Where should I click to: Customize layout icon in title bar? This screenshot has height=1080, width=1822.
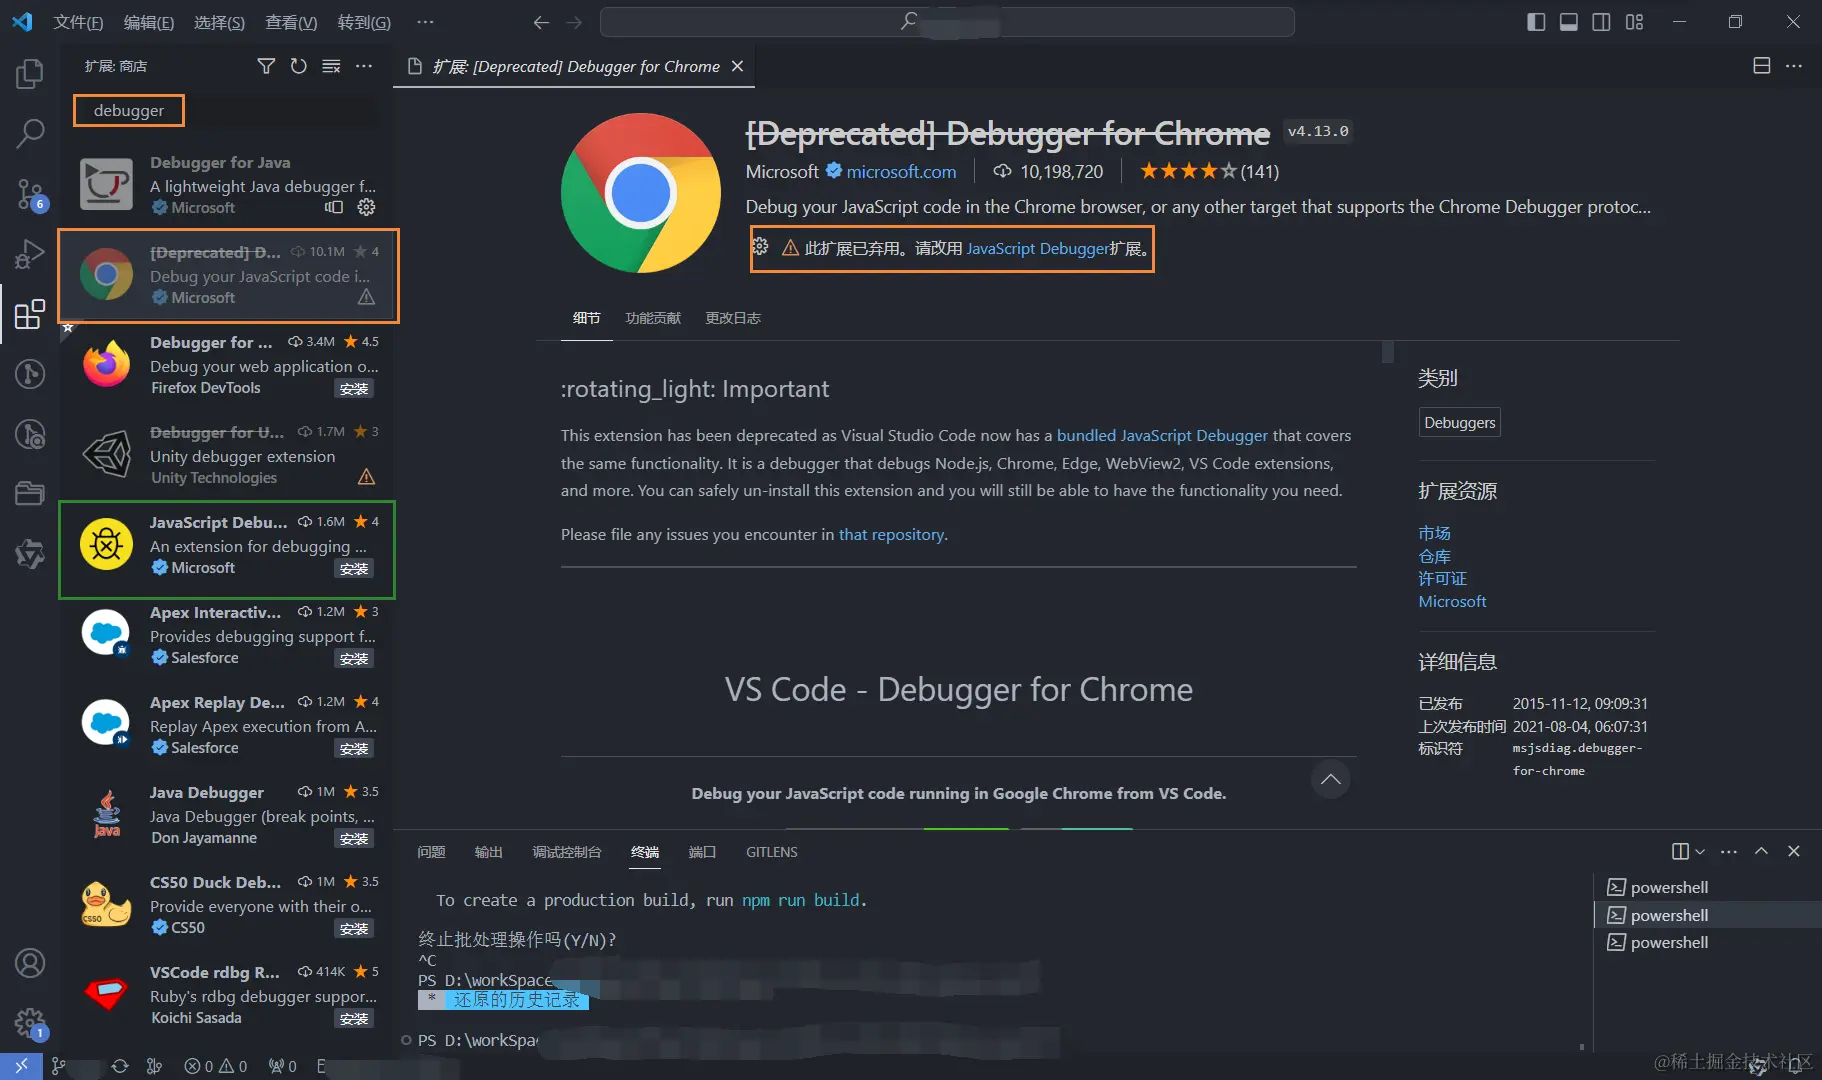point(1634,22)
